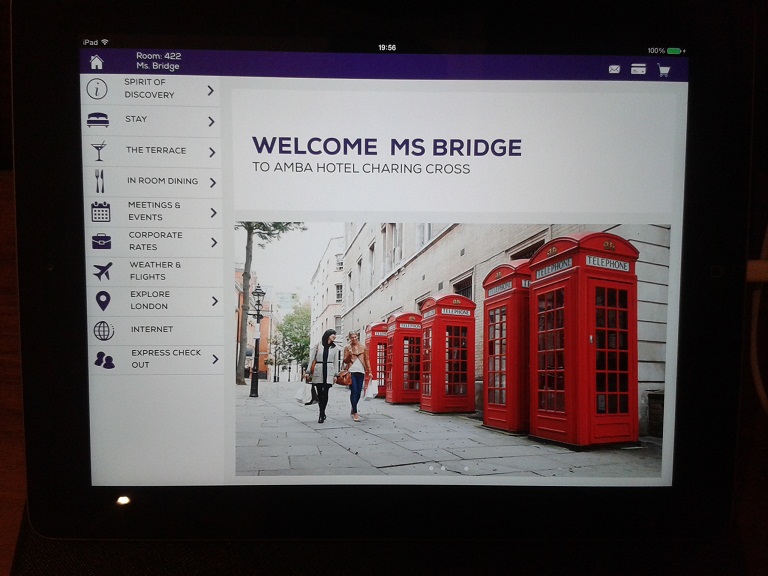Select the Stay menu label

[136, 119]
